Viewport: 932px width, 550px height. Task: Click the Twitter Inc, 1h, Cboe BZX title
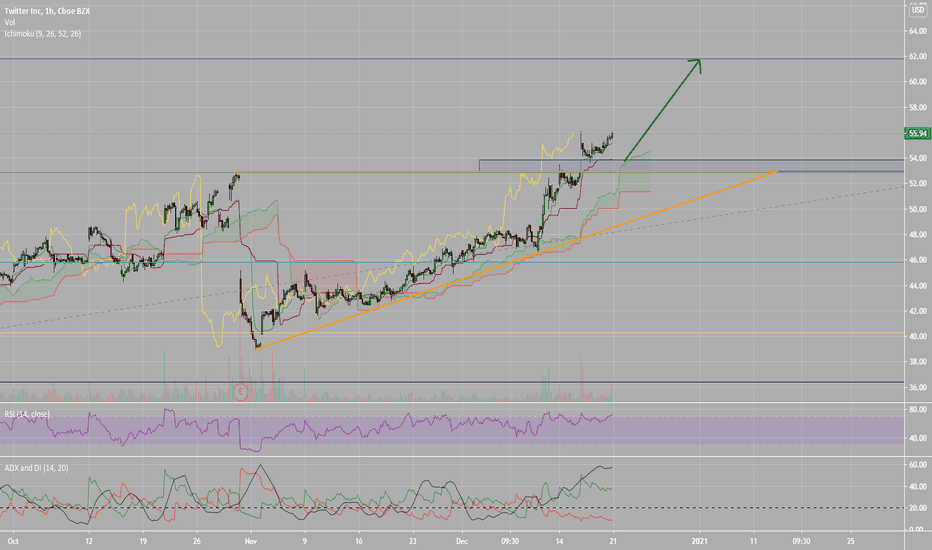pyautogui.click(x=47, y=11)
